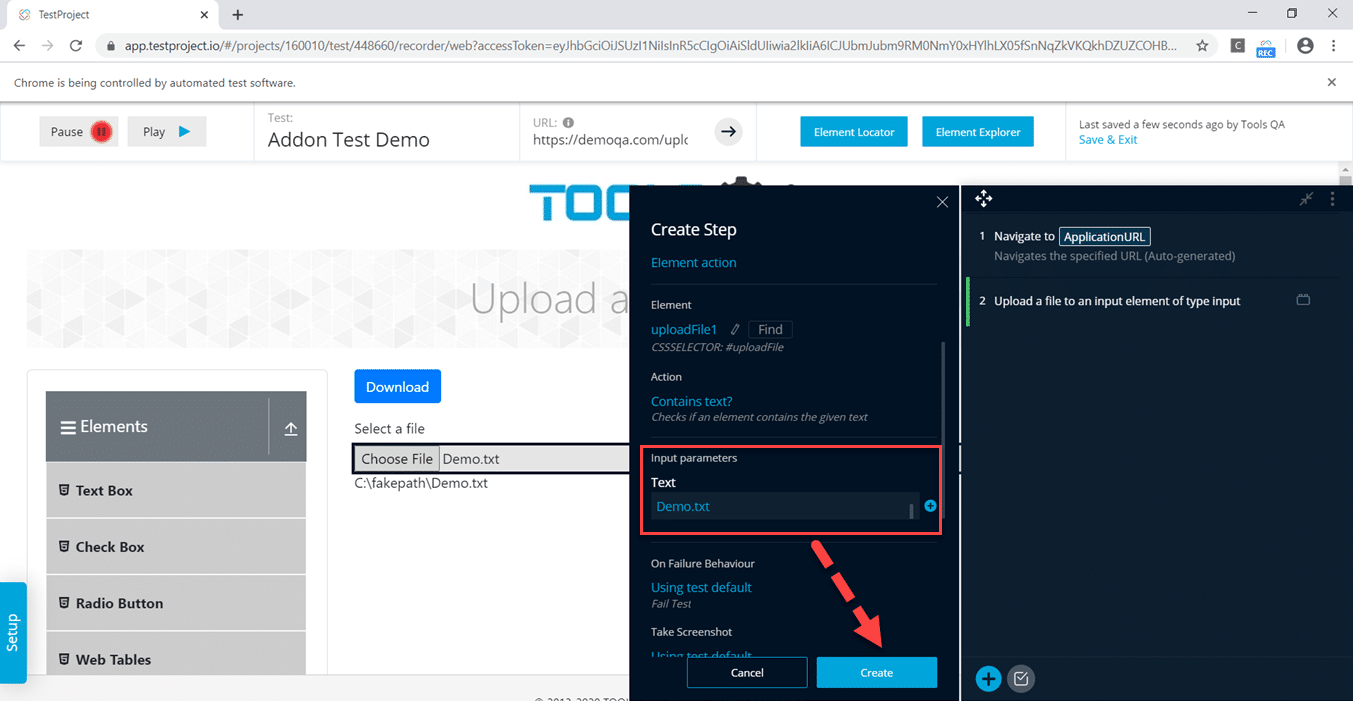Open the Radio Button menu item
1354x701 pixels.
[176, 603]
